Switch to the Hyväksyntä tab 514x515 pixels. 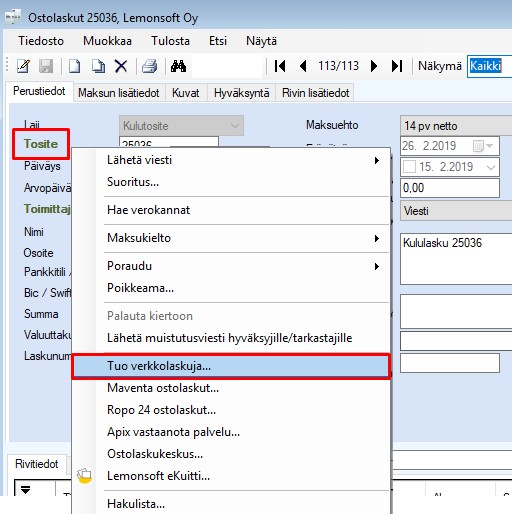(241, 93)
